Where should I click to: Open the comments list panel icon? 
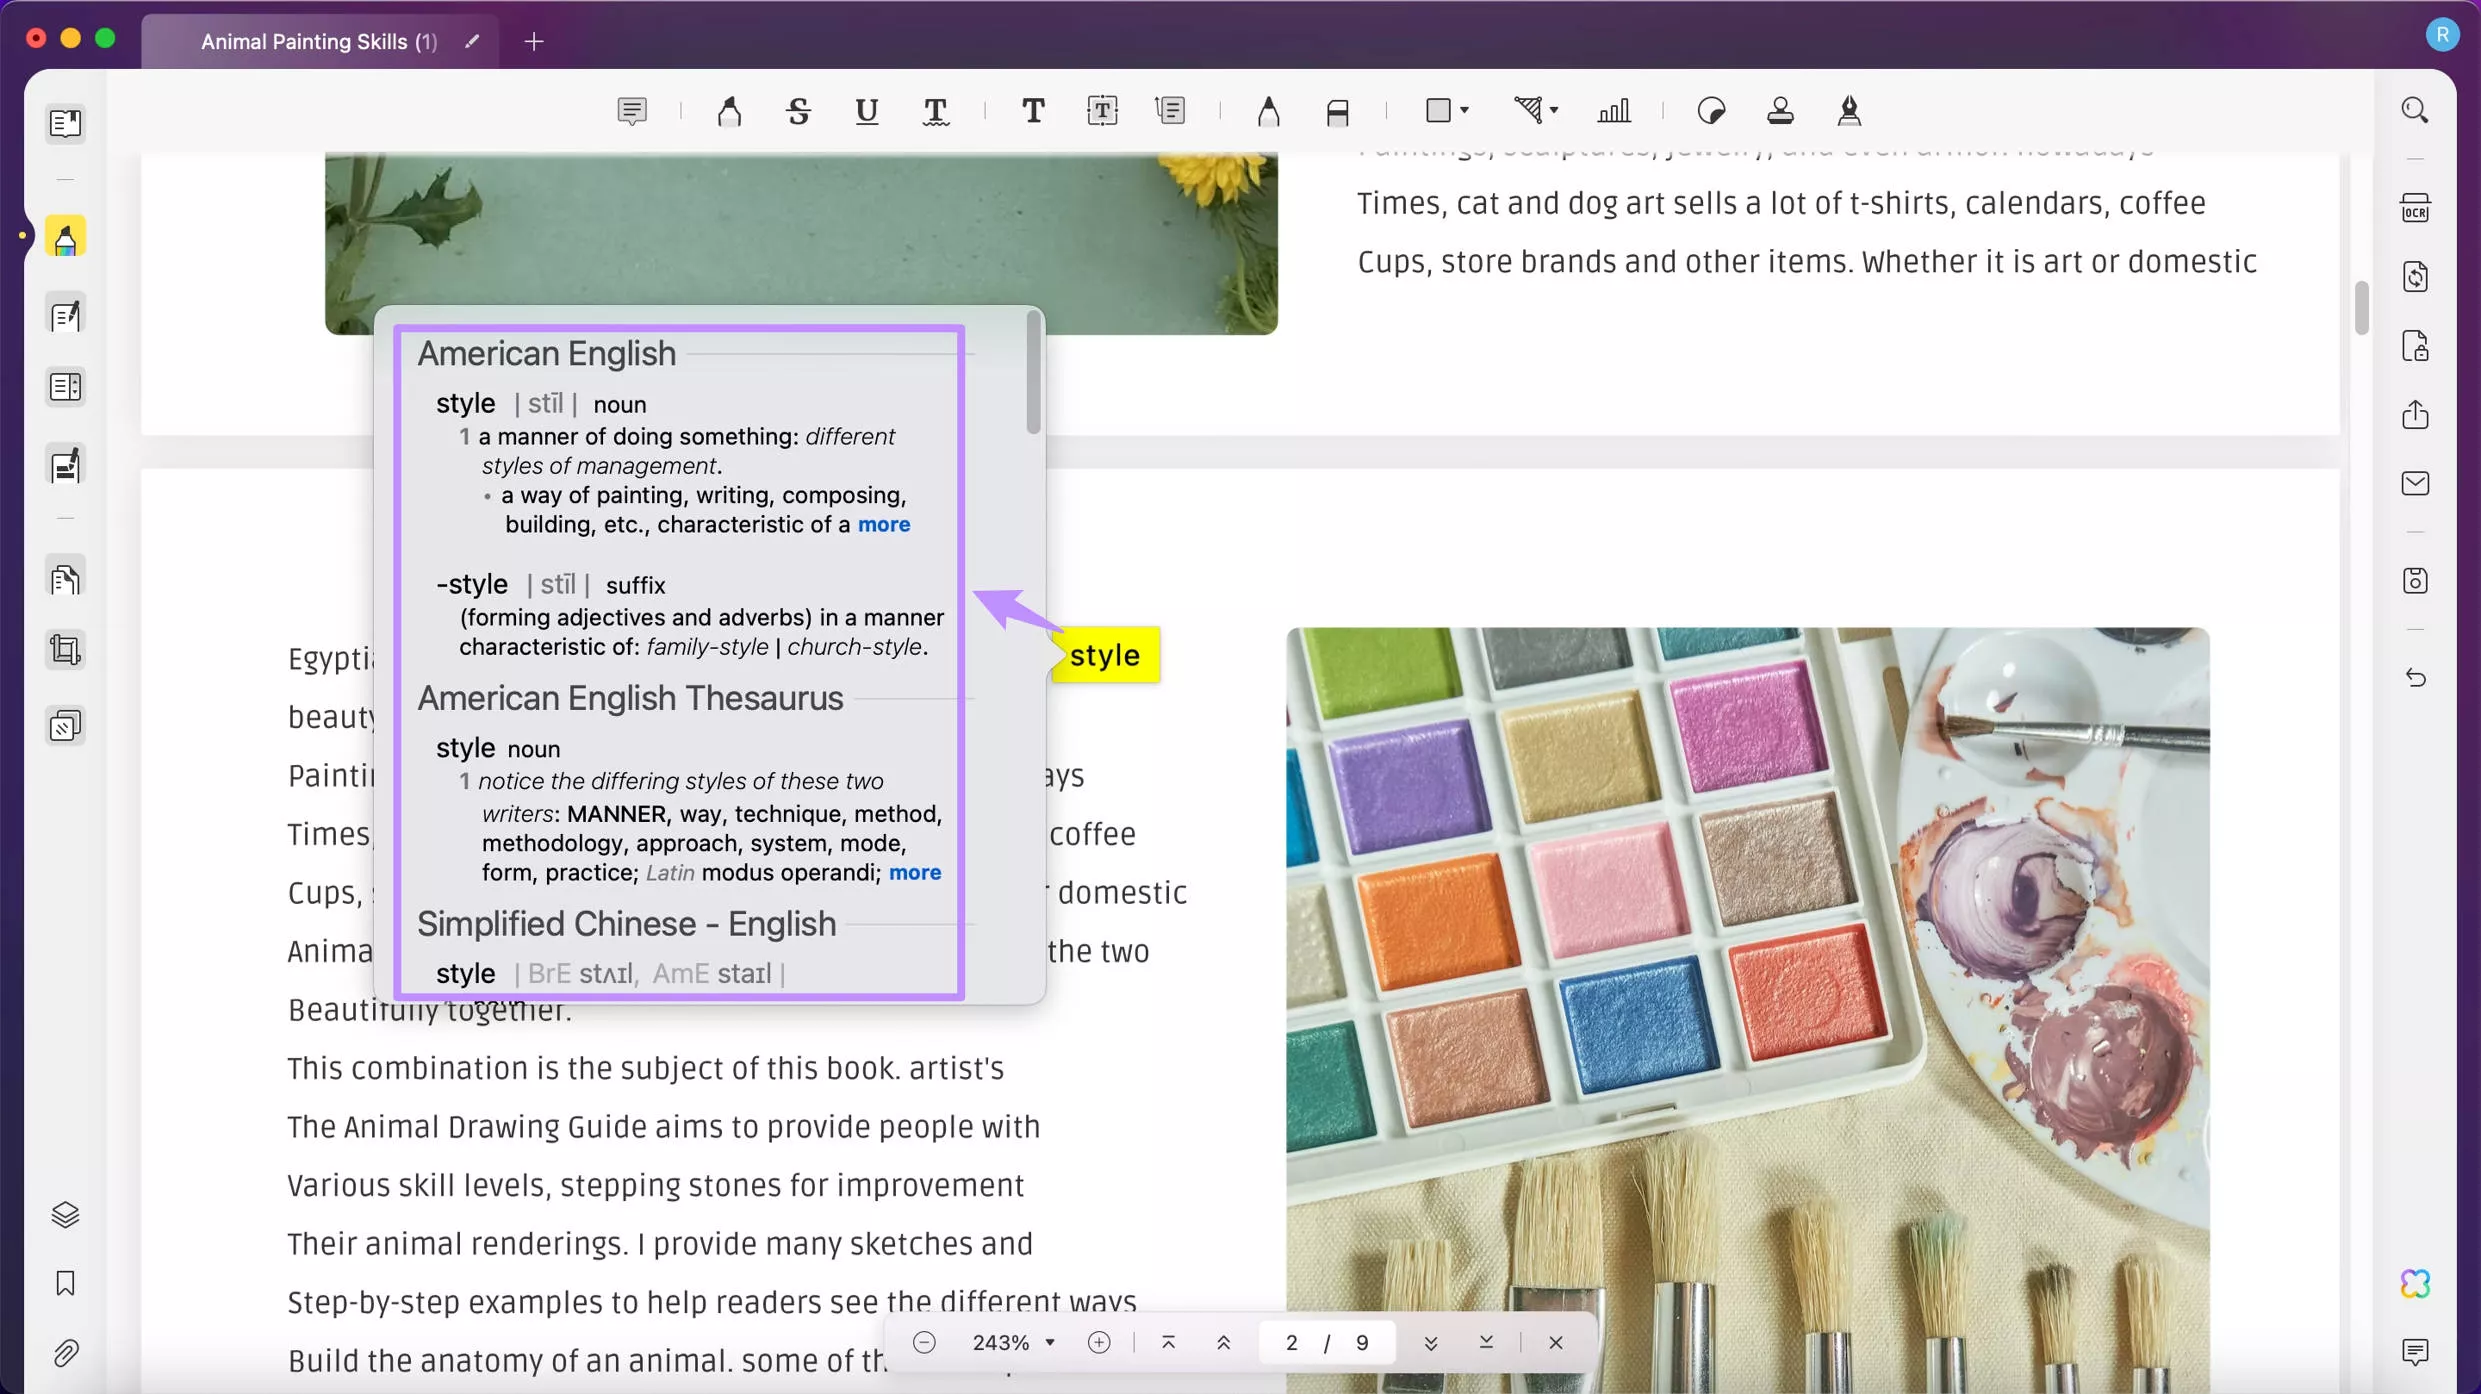2415,1352
